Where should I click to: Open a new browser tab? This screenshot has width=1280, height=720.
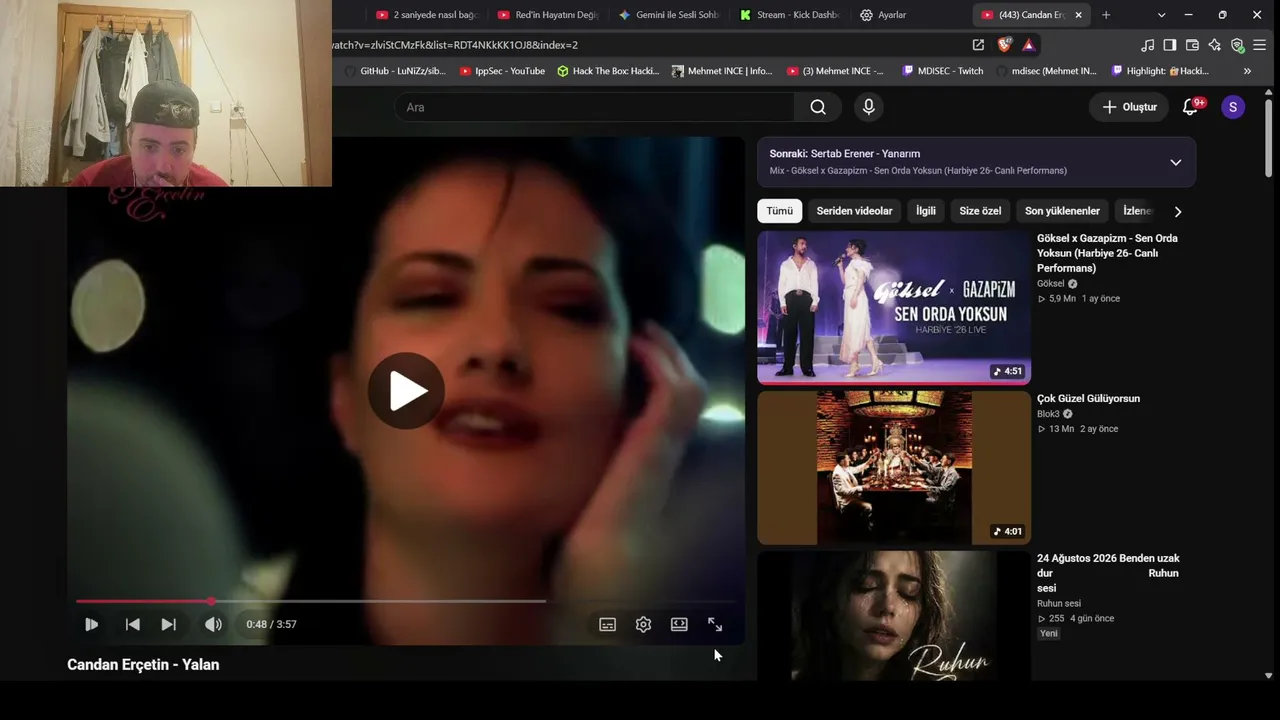coord(1106,15)
